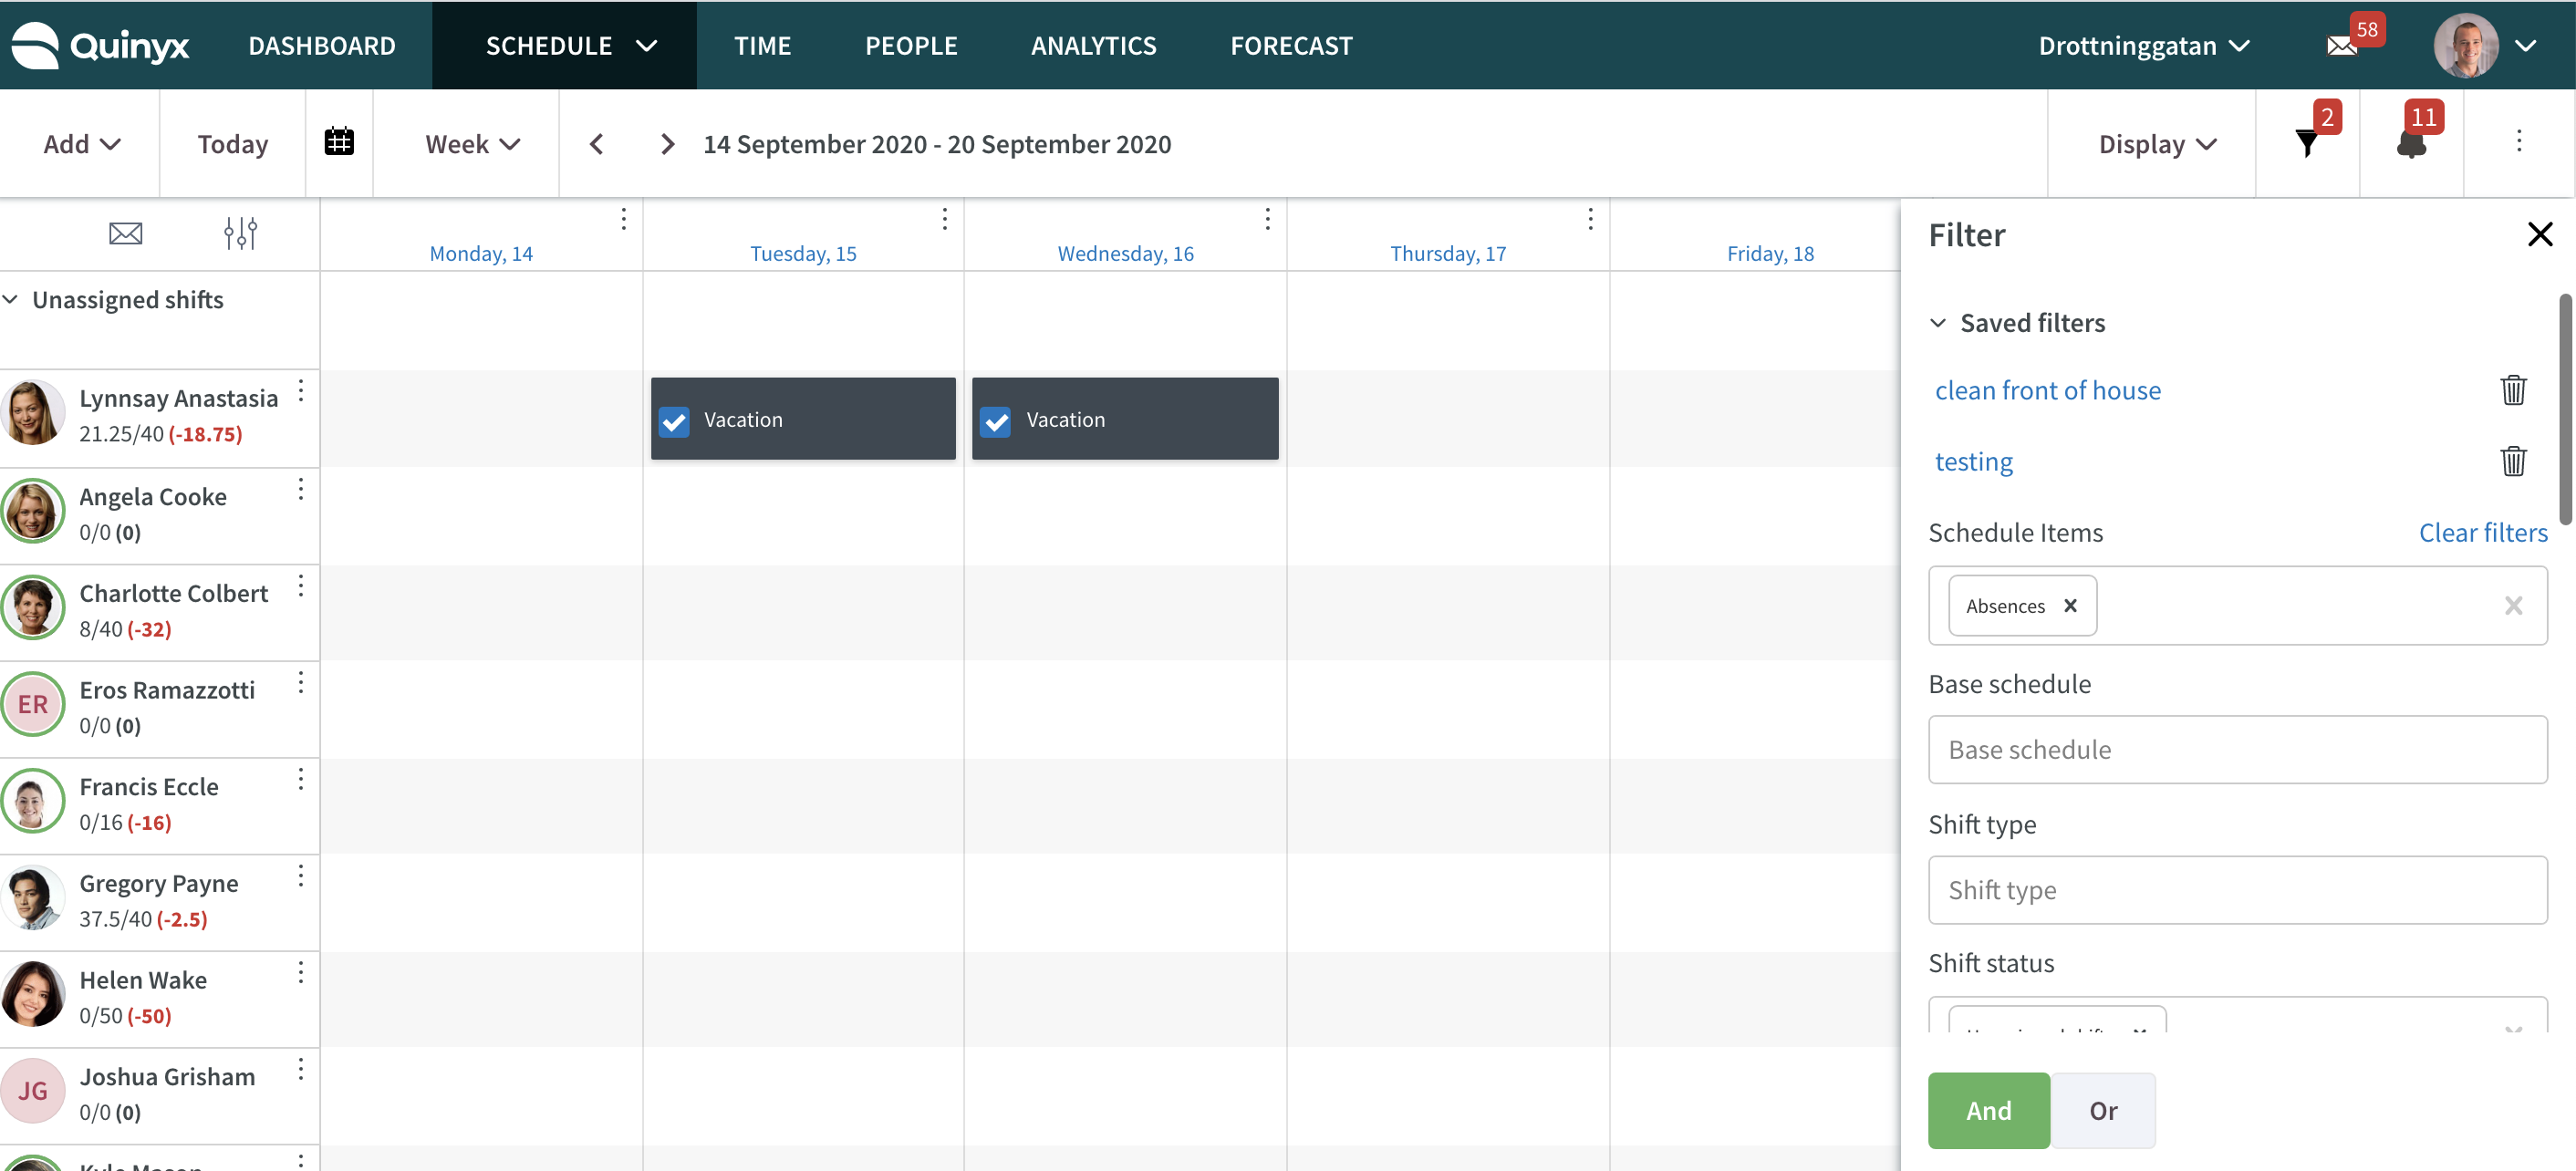This screenshot has width=2576, height=1171.
Task: Click the Schedule Items input field
Action: (x=2237, y=605)
